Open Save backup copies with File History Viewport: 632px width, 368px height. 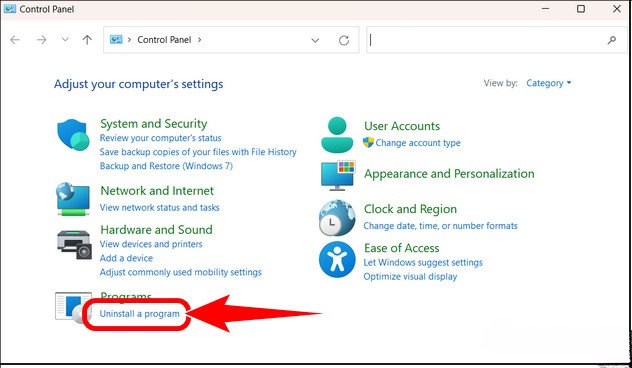(x=198, y=152)
